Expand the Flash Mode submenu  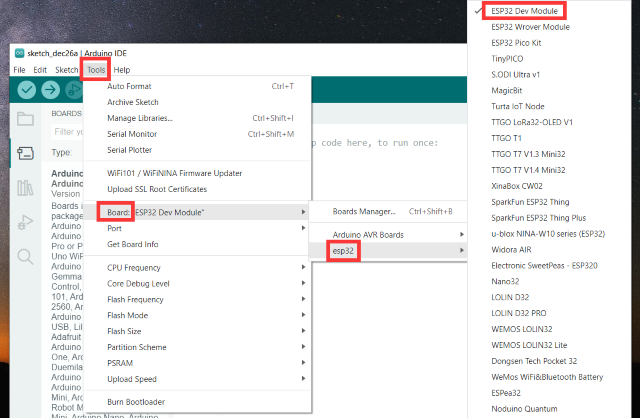(198, 315)
